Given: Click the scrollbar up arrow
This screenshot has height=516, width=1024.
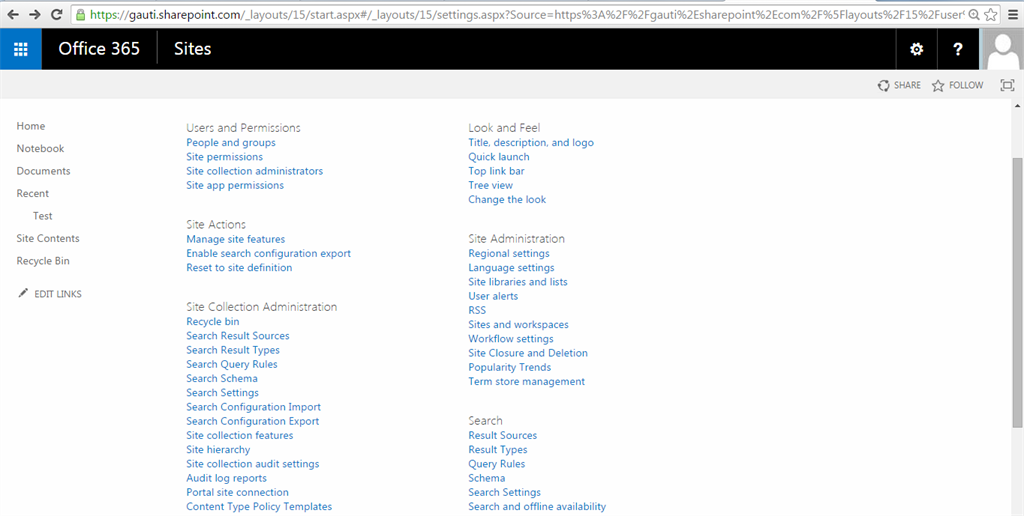Looking at the screenshot, I should [x=1018, y=105].
